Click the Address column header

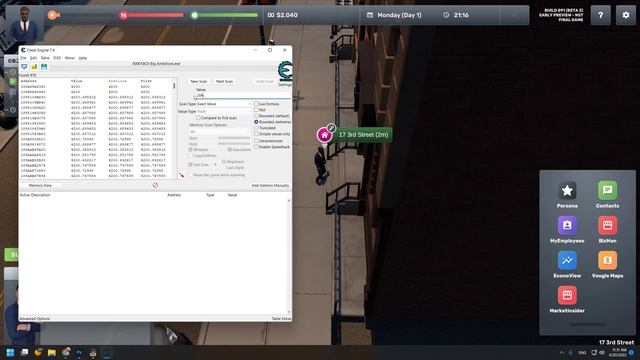tap(29, 81)
